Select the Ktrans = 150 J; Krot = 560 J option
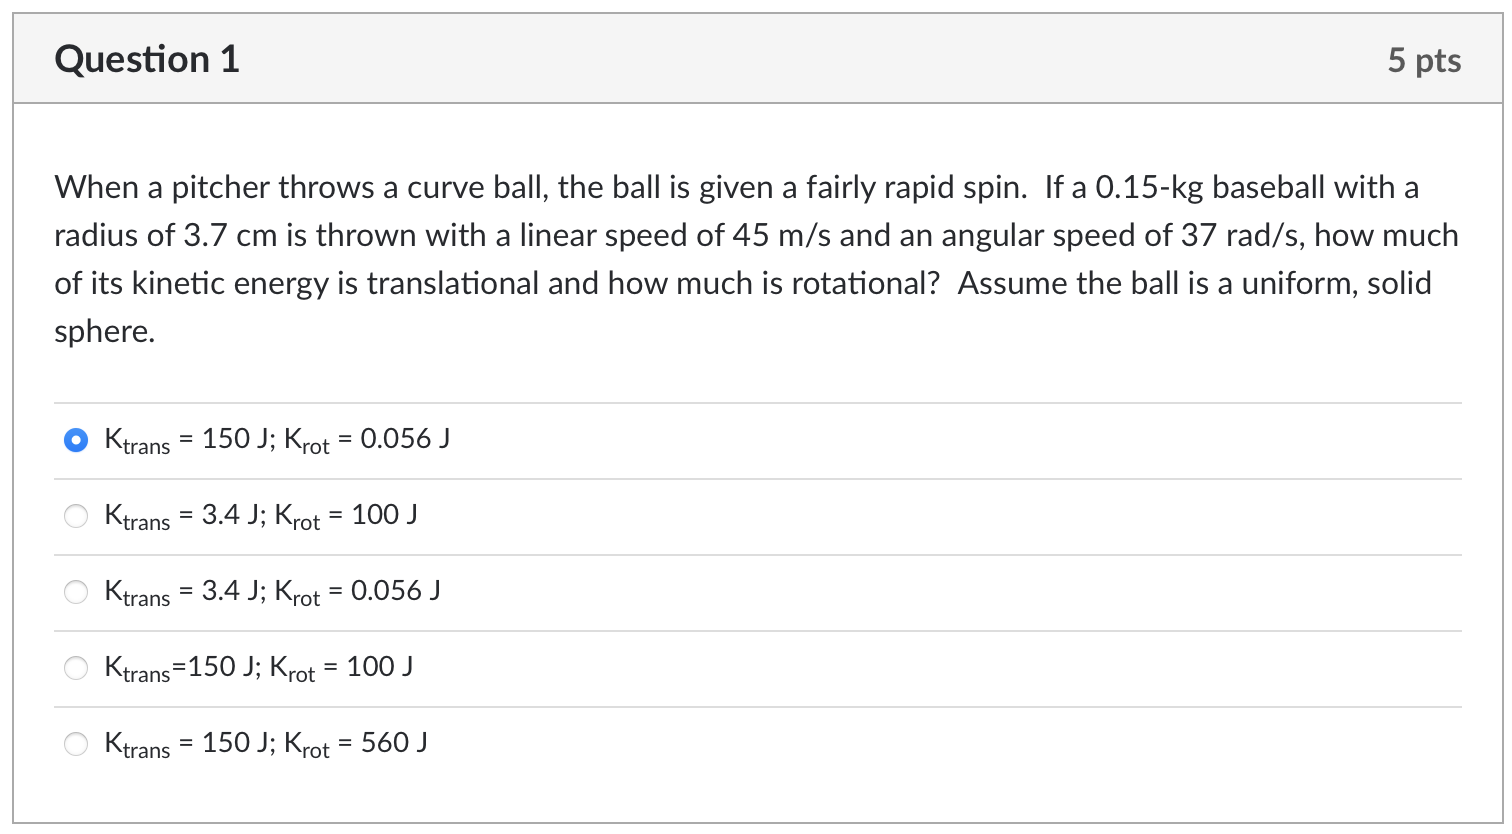Viewport: 1512px width, 834px height. point(265,742)
